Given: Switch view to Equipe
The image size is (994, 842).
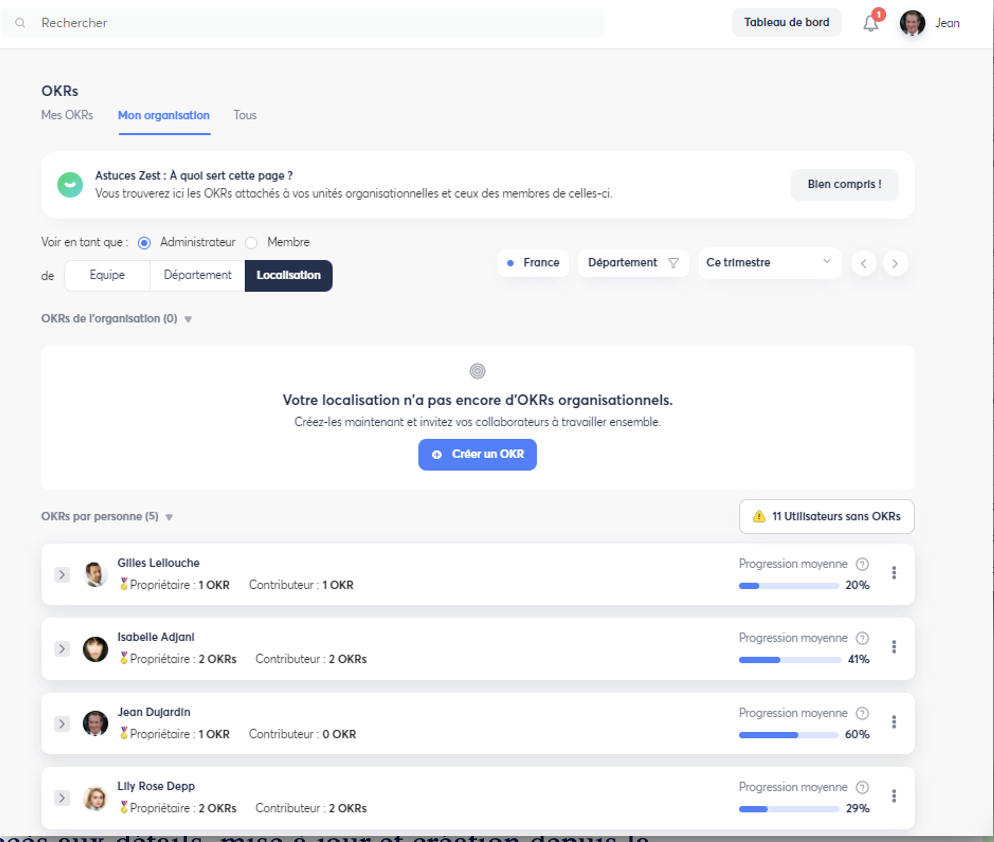Looking at the screenshot, I should [107, 276].
